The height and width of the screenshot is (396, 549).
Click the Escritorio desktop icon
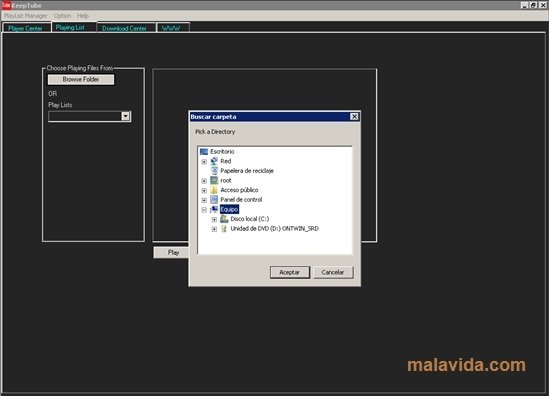click(204, 152)
